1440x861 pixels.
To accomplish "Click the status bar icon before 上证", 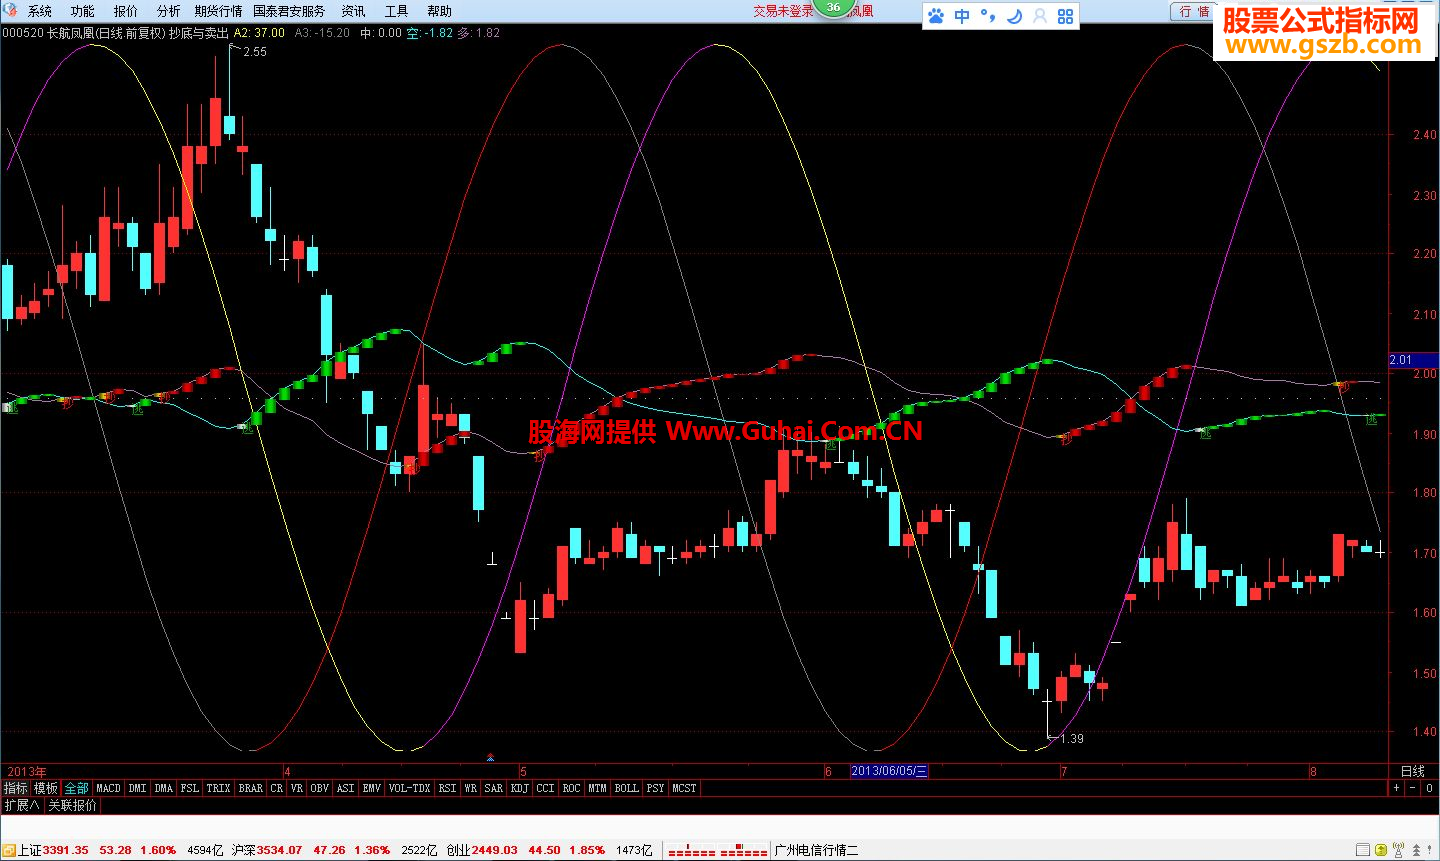I will click(x=10, y=850).
